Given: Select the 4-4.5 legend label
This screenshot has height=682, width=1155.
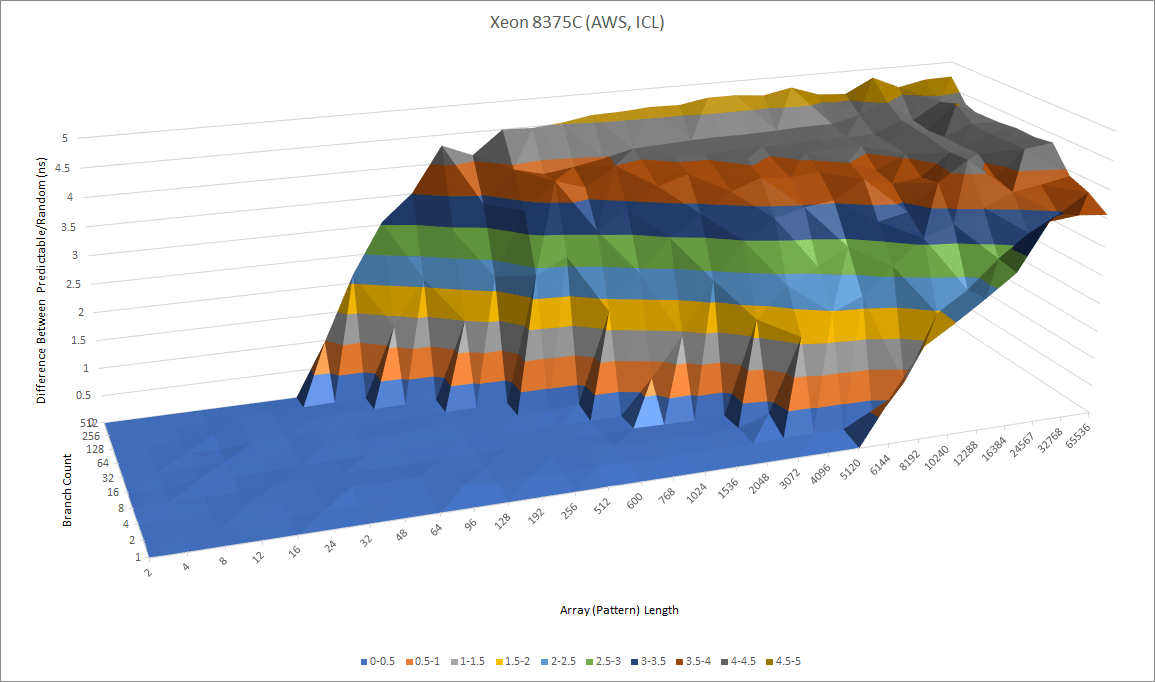Looking at the screenshot, I should (743, 661).
